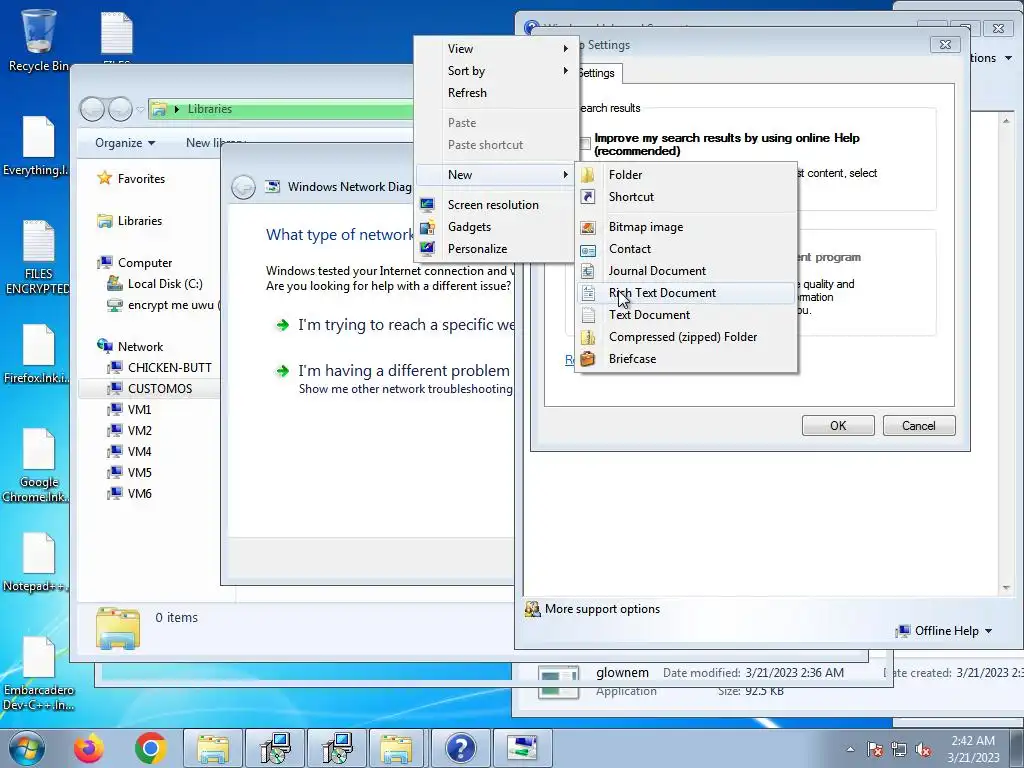Expand the Sort by submenu

click(496, 71)
